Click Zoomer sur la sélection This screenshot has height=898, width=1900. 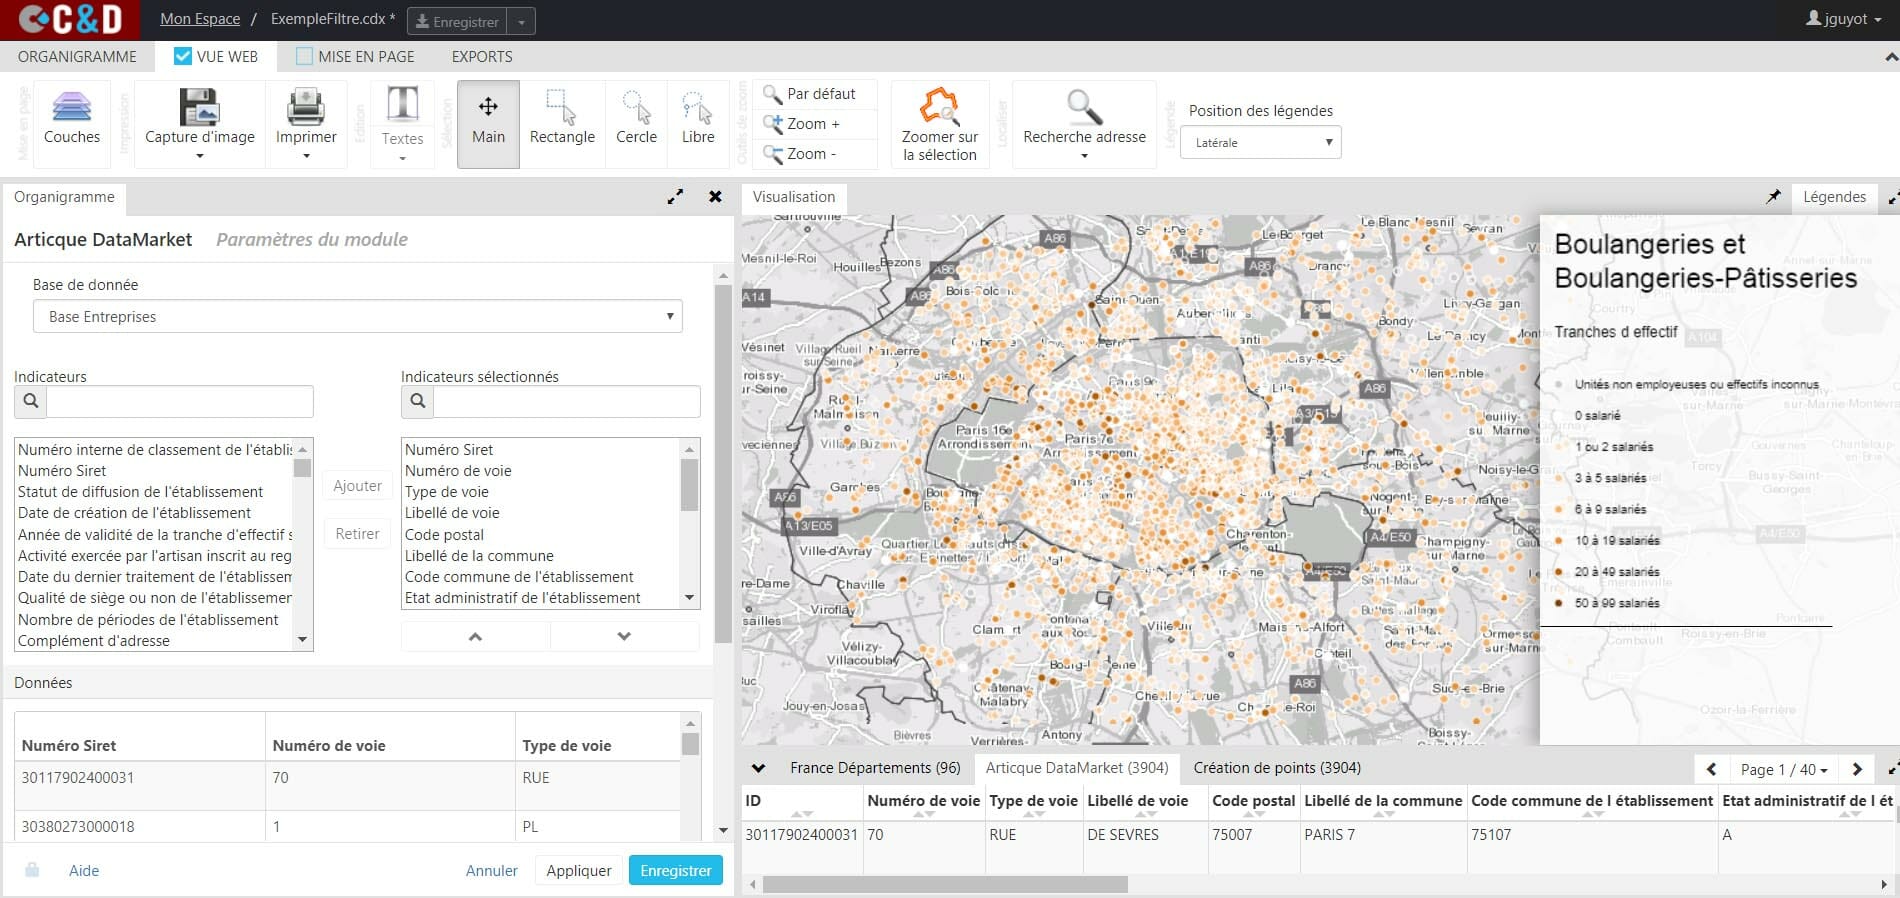coord(940,124)
